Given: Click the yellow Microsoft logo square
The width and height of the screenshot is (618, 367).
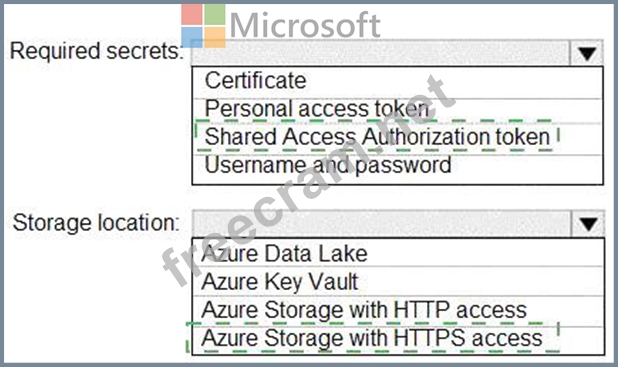Looking at the screenshot, I should point(215,37).
